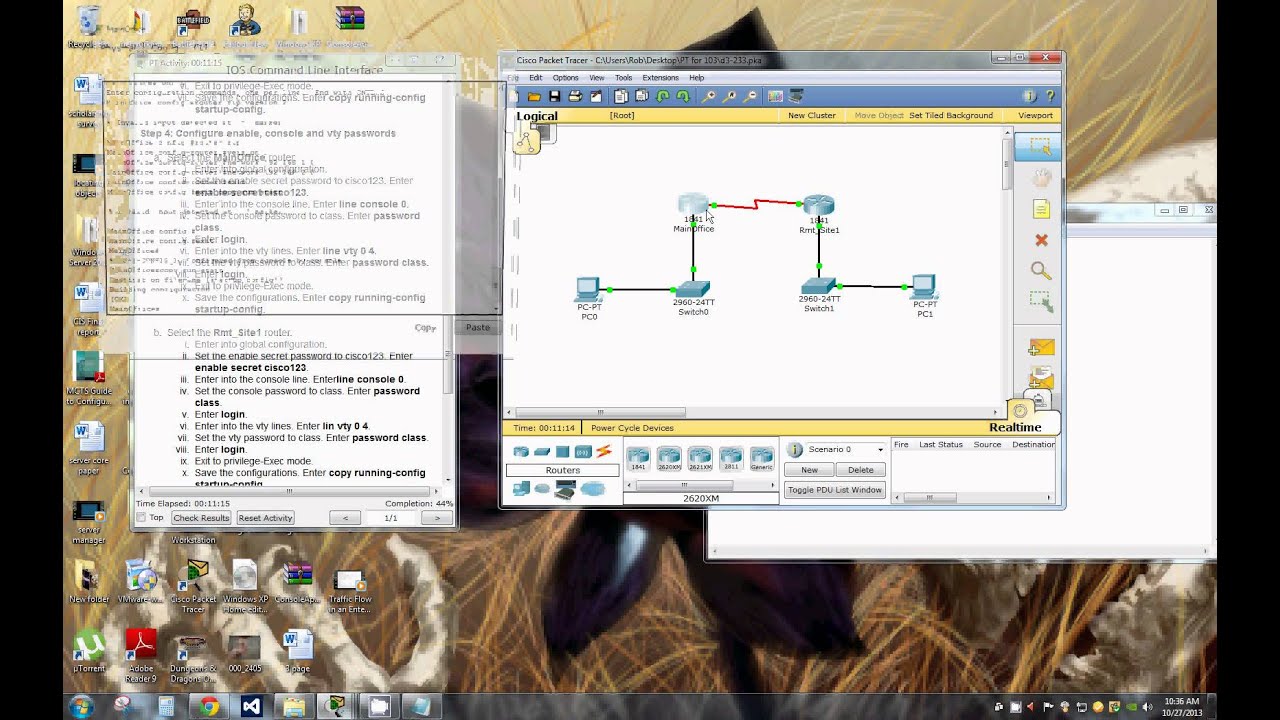Open the View menu
The image size is (1280, 720).
[597, 78]
